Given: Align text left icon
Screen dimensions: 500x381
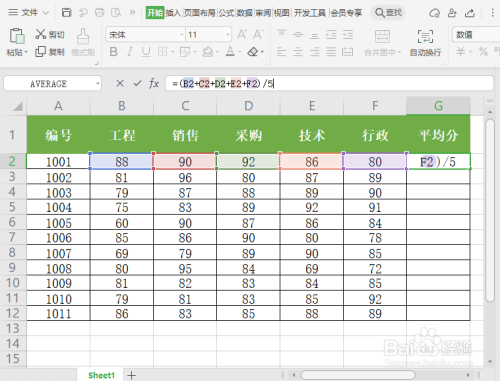Looking at the screenshot, I should click(282, 52).
